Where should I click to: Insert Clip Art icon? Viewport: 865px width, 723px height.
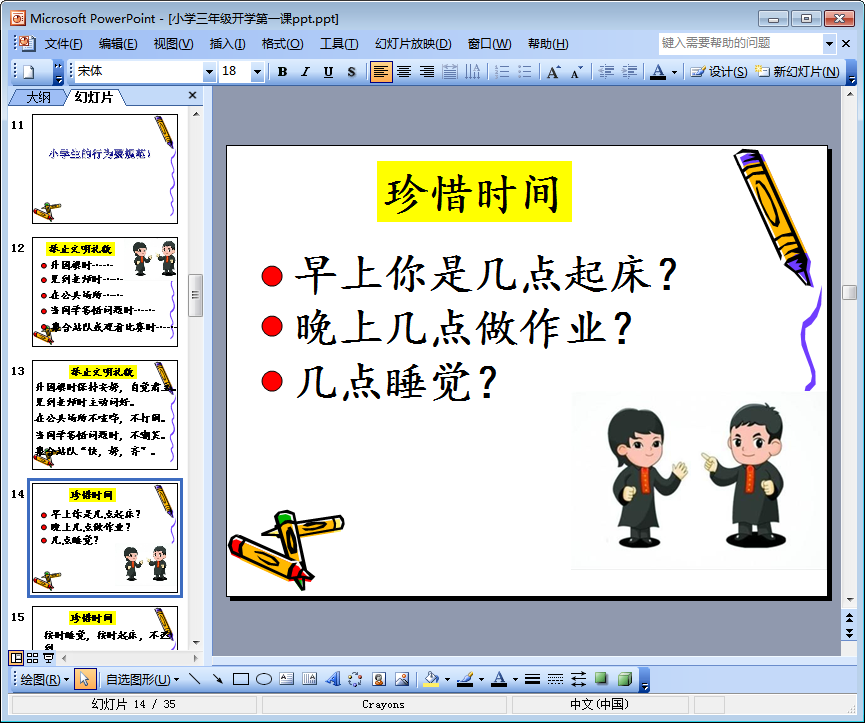coord(379,679)
